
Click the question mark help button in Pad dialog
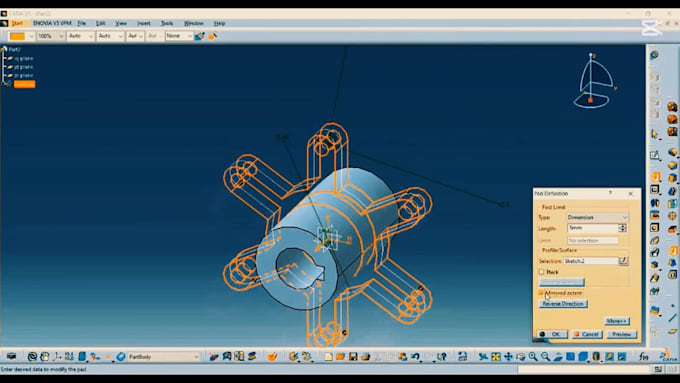[x=610, y=193]
